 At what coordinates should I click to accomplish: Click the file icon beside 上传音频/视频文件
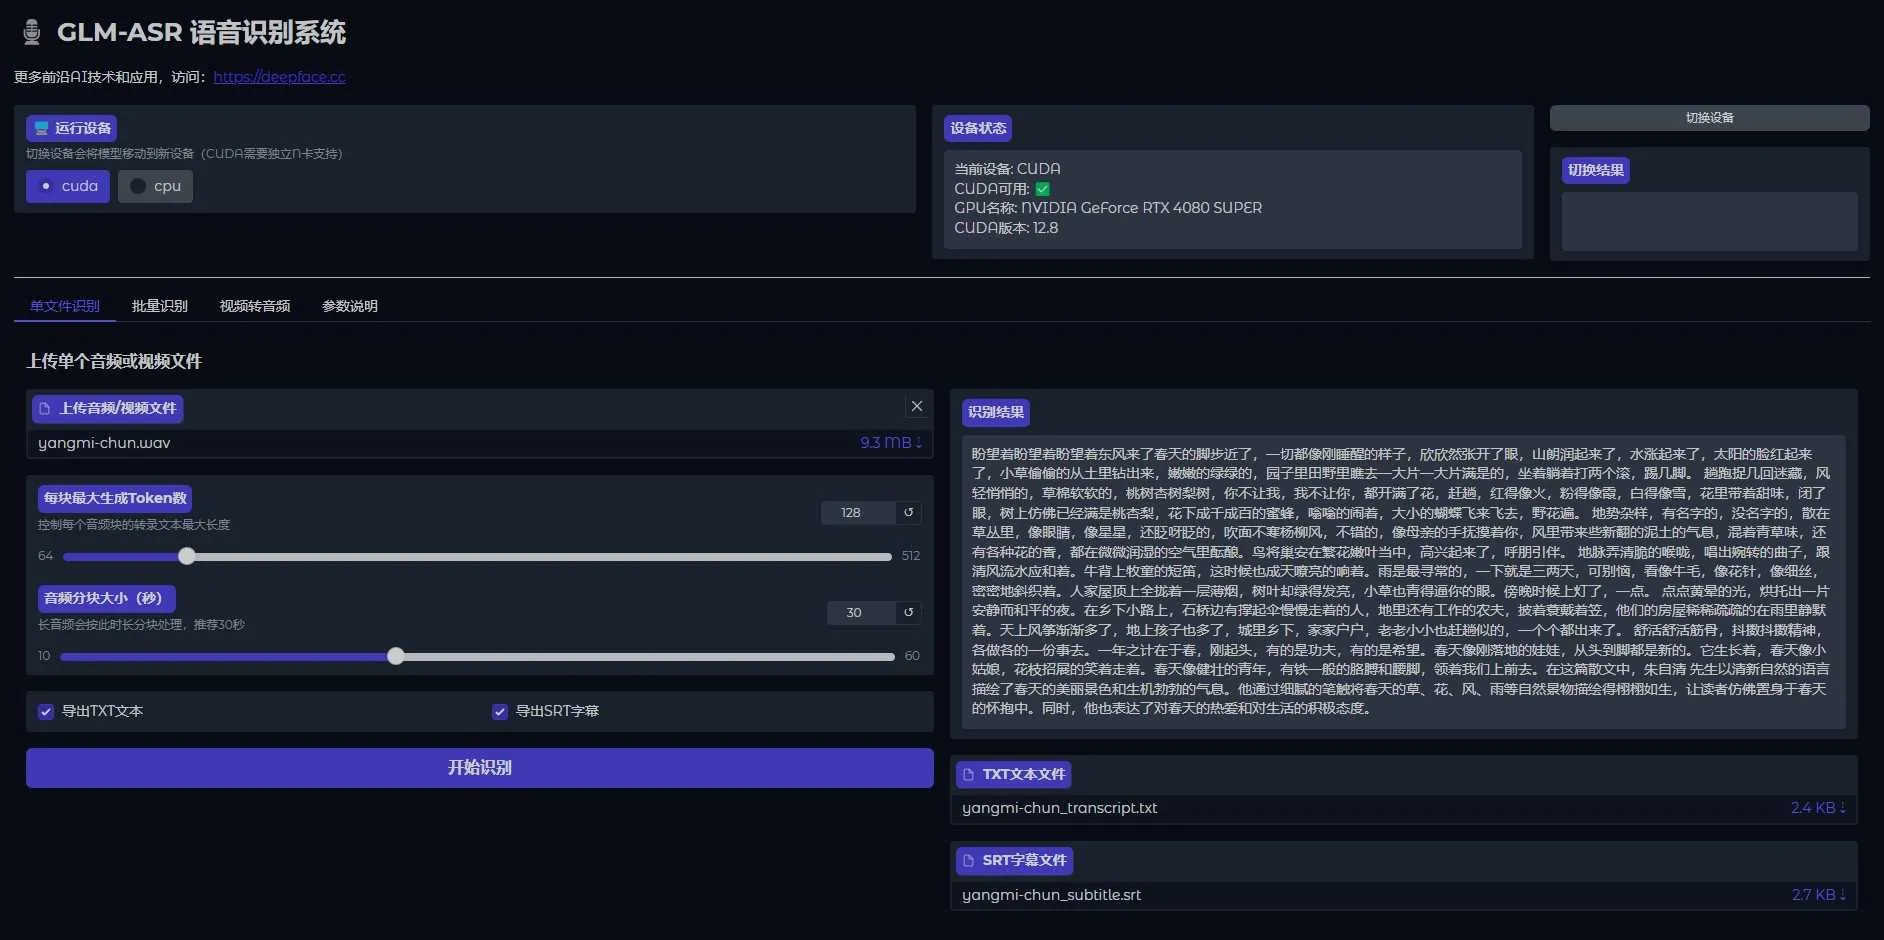pyautogui.click(x=45, y=409)
